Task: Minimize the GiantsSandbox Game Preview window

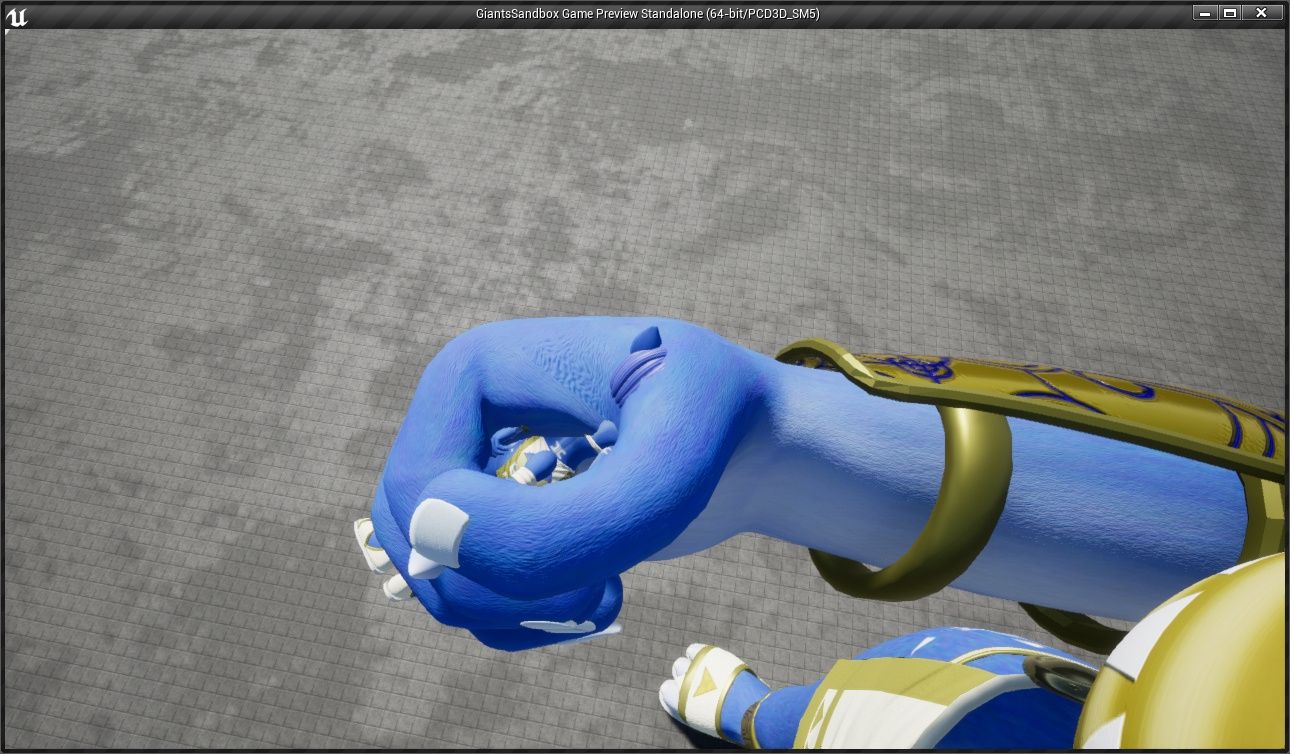Action: click(1206, 13)
